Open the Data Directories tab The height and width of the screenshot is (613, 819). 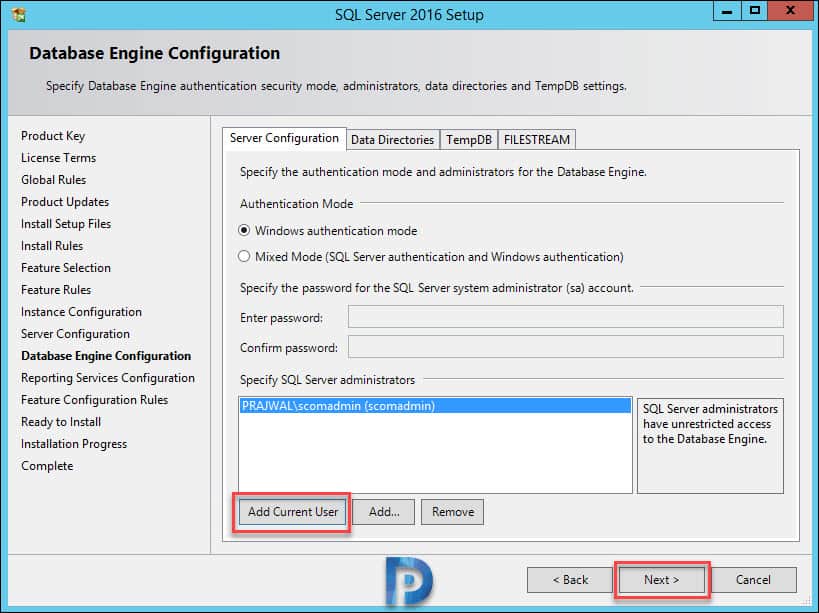coord(392,140)
